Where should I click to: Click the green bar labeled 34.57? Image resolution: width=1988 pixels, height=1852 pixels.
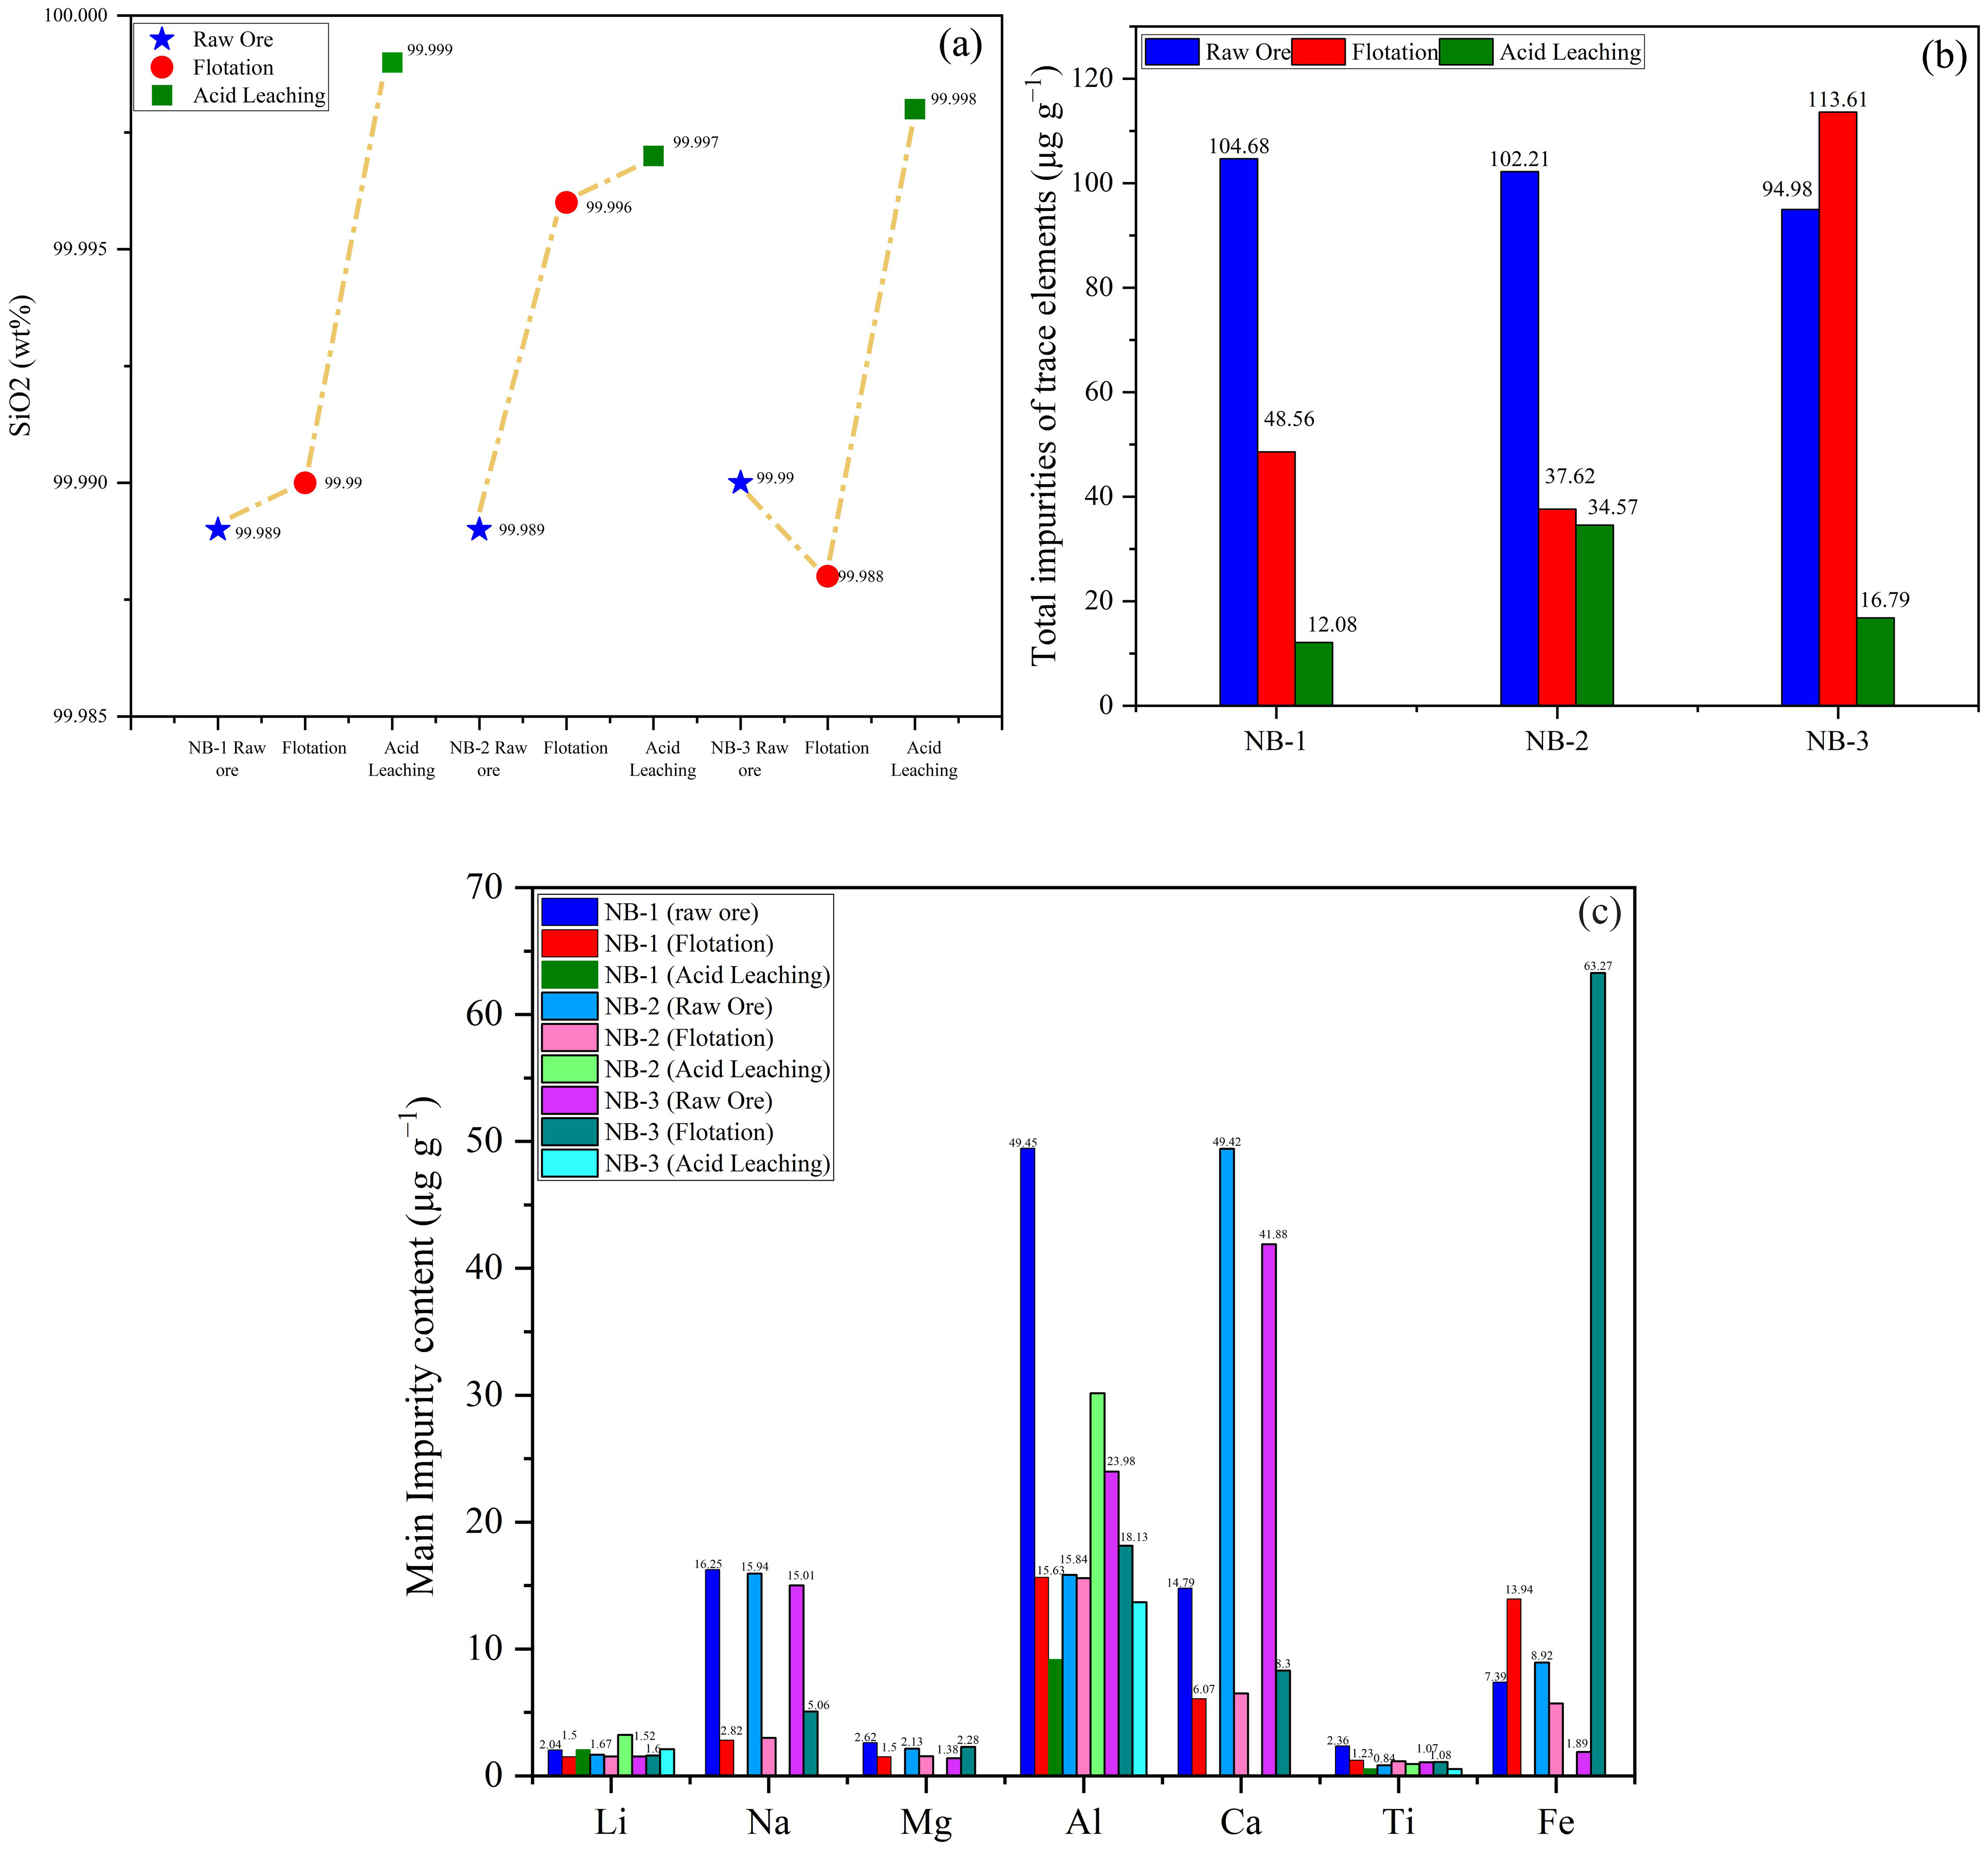(x=1594, y=614)
